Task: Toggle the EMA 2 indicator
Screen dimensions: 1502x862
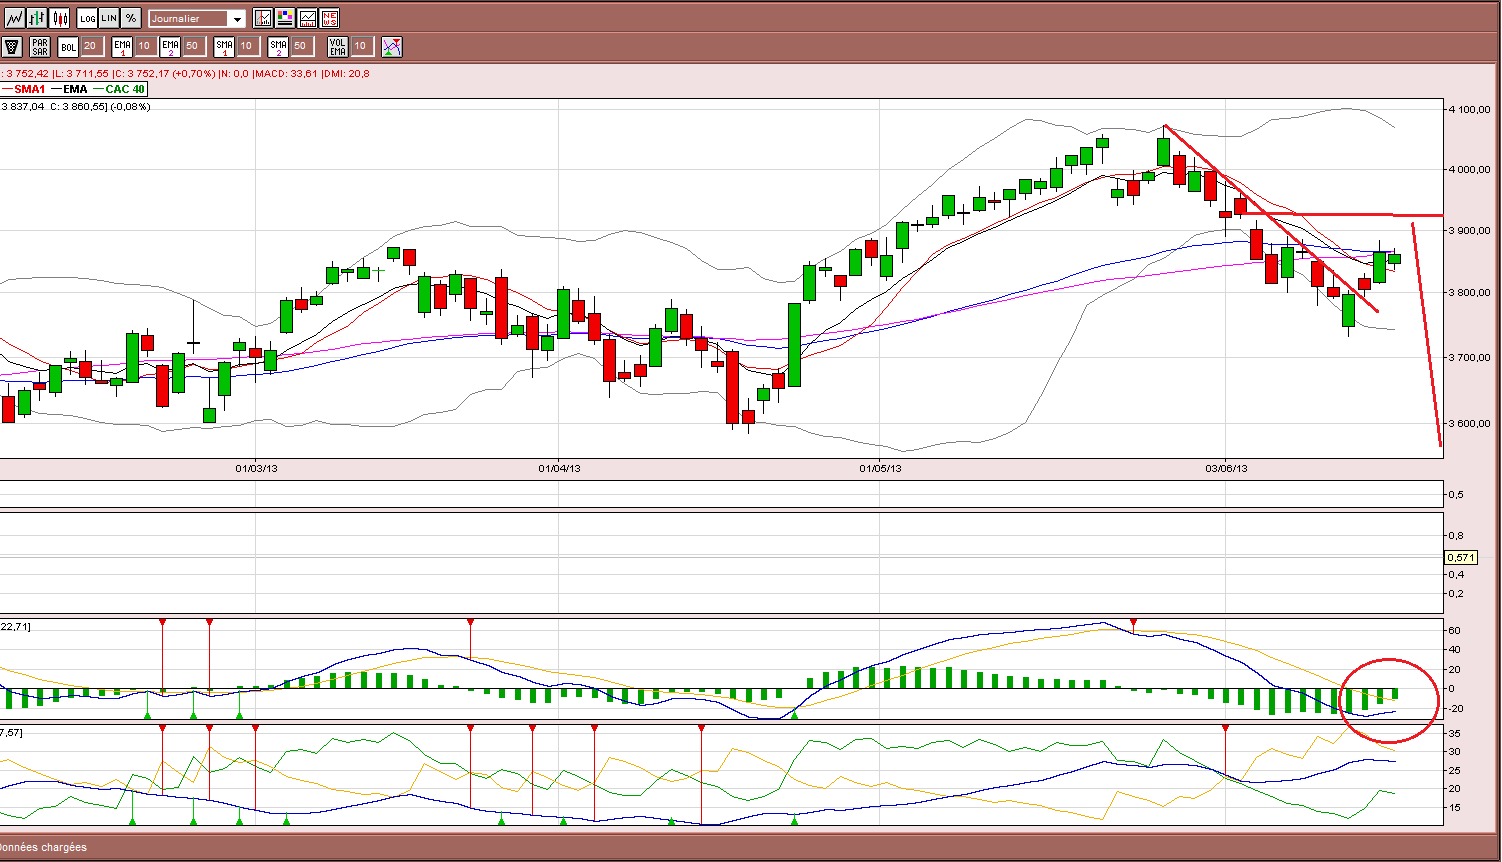Action: pos(170,47)
